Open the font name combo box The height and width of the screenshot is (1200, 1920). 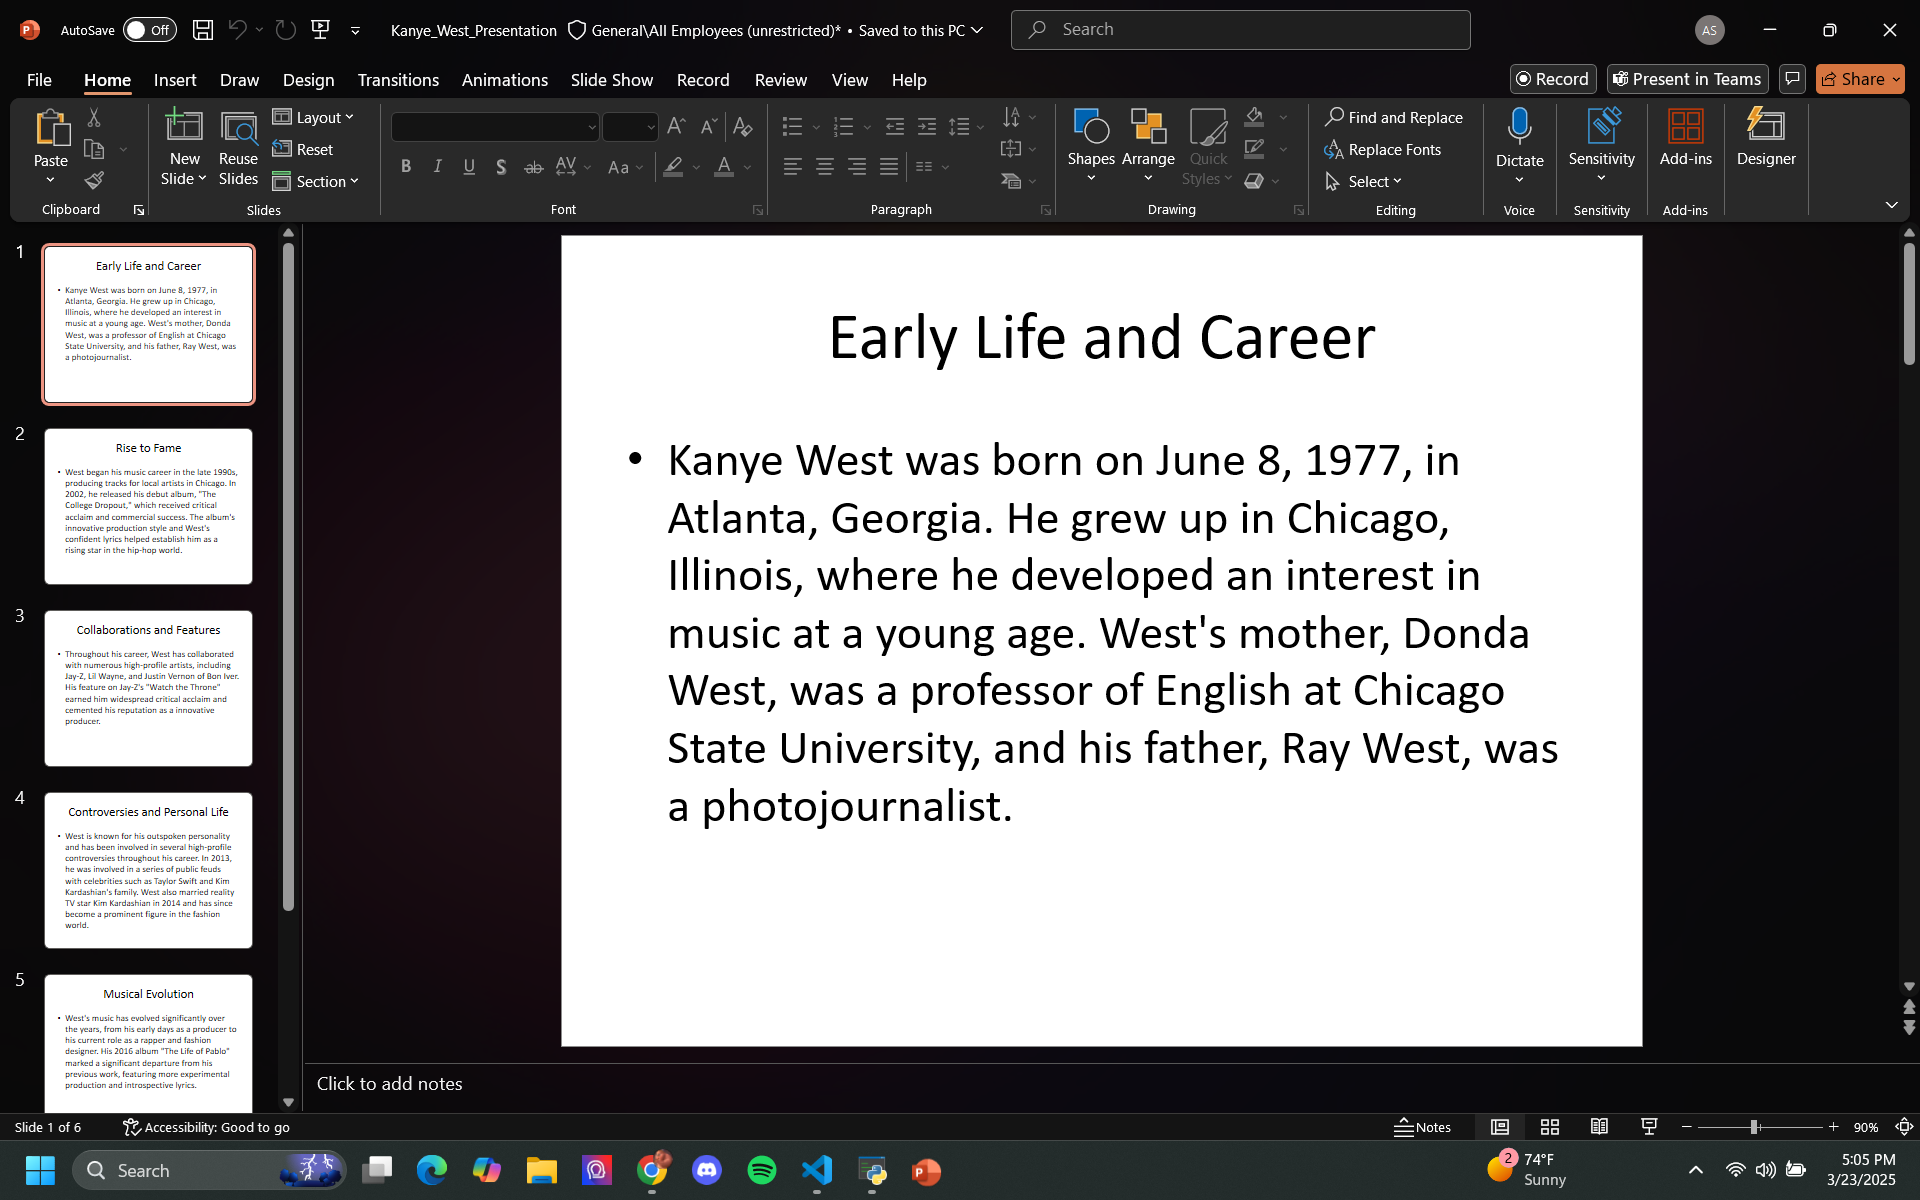pyautogui.click(x=494, y=127)
